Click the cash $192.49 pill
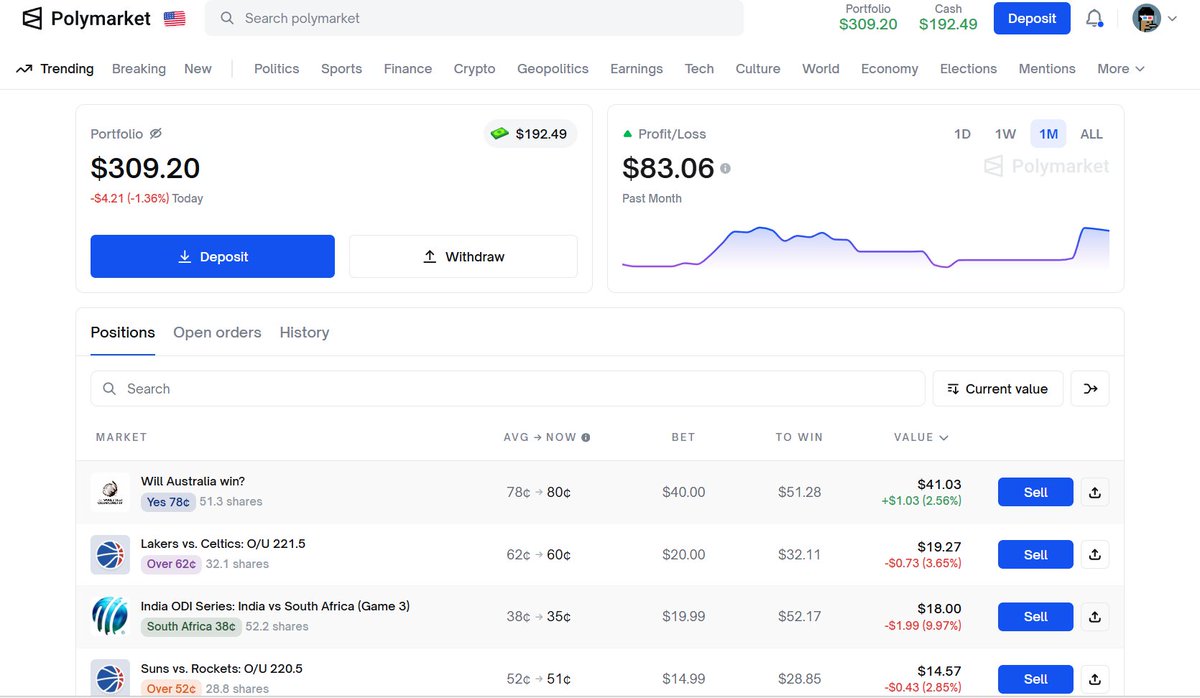This screenshot has width=1200, height=698. 530,133
